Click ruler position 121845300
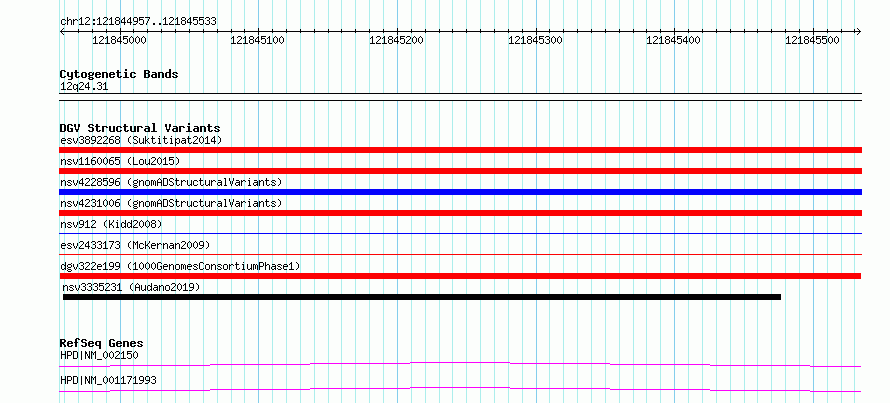890x403 pixels. [x=535, y=41]
